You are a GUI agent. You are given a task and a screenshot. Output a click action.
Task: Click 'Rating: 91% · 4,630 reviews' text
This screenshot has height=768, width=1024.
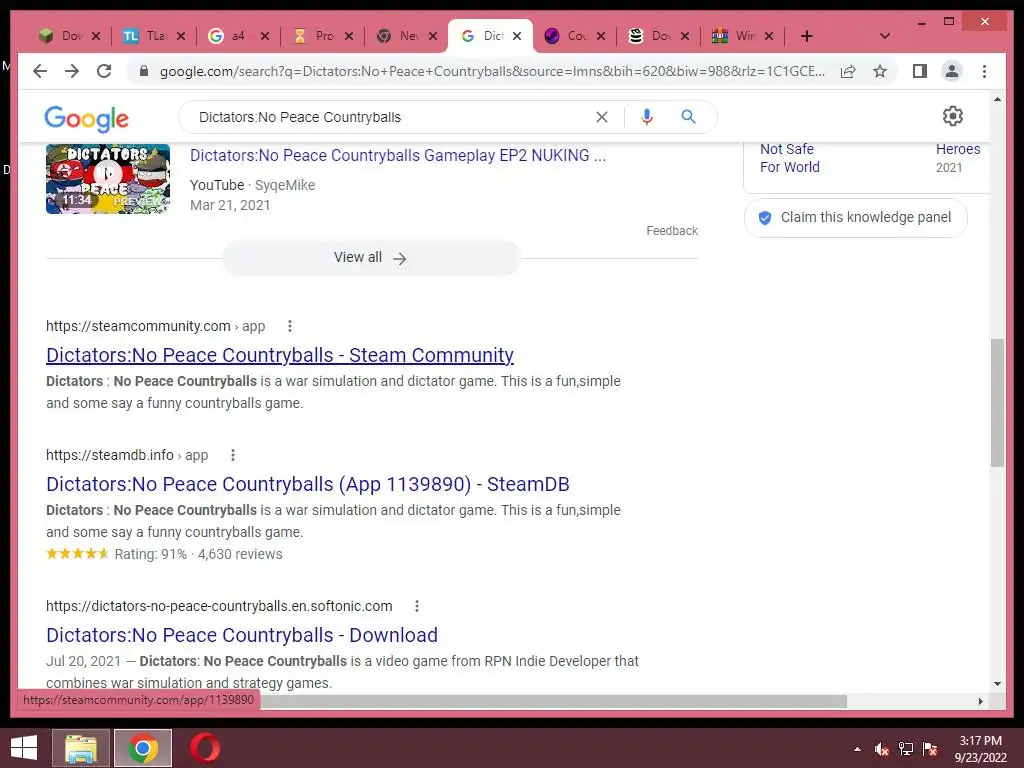click(199, 554)
